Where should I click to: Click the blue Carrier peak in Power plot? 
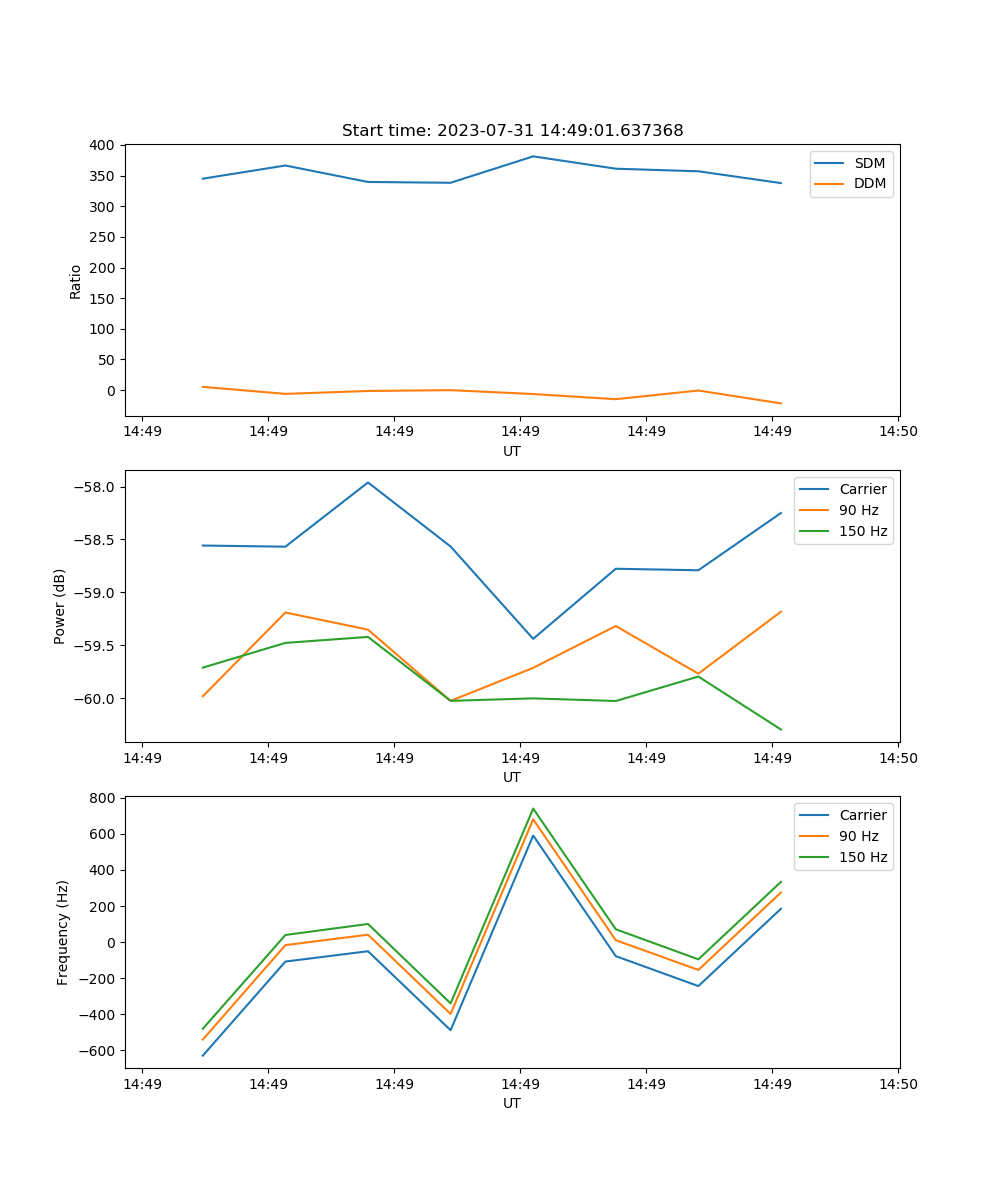point(368,483)
